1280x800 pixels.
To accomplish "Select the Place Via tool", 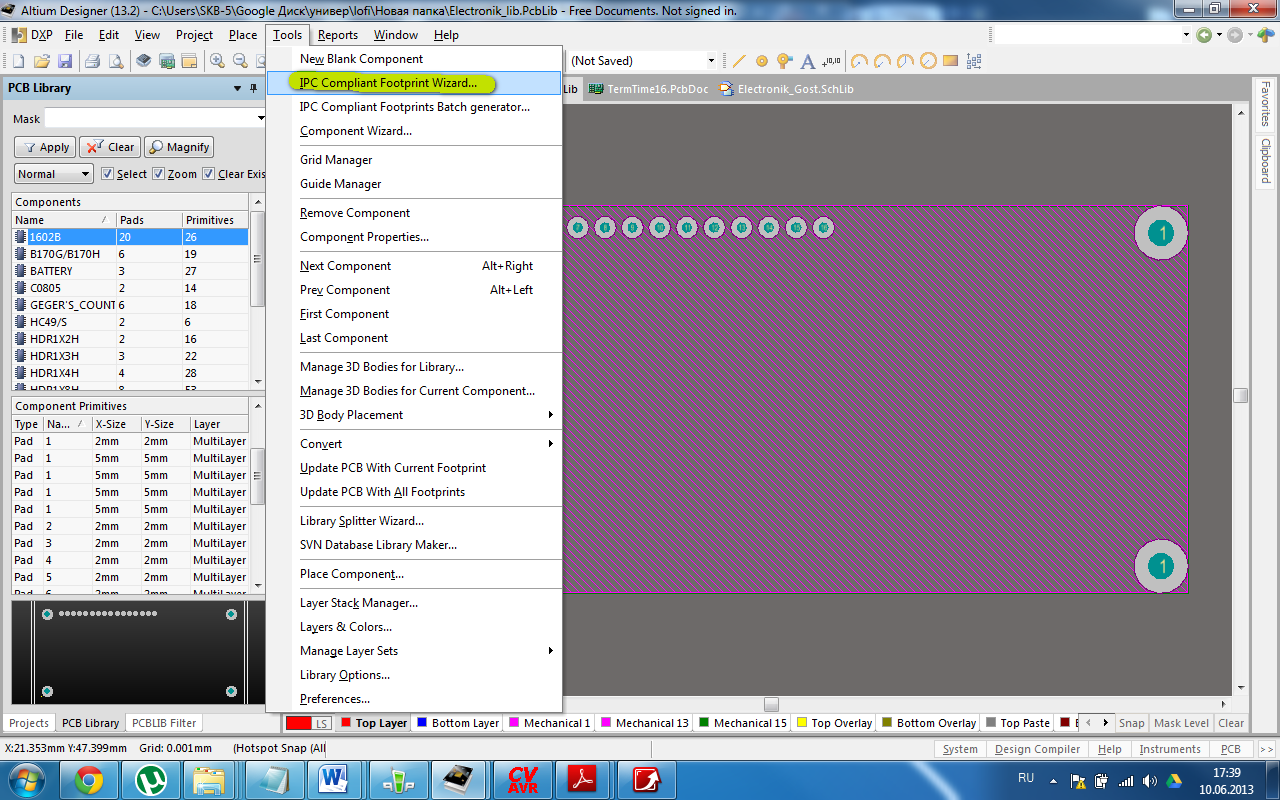I will pos(785,61).
